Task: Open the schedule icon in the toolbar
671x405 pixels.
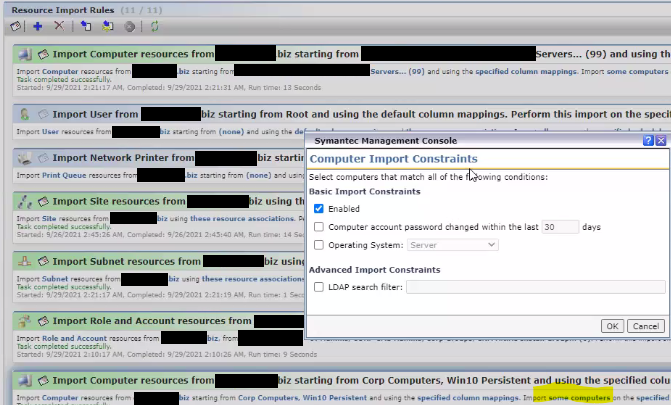Action: coord(15,27)
